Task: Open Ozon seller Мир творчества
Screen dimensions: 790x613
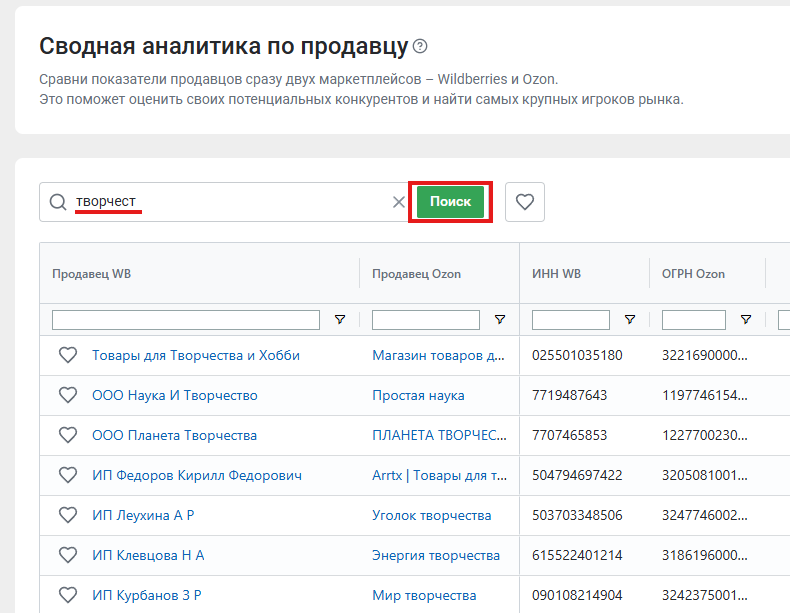Action: (424, 595)
